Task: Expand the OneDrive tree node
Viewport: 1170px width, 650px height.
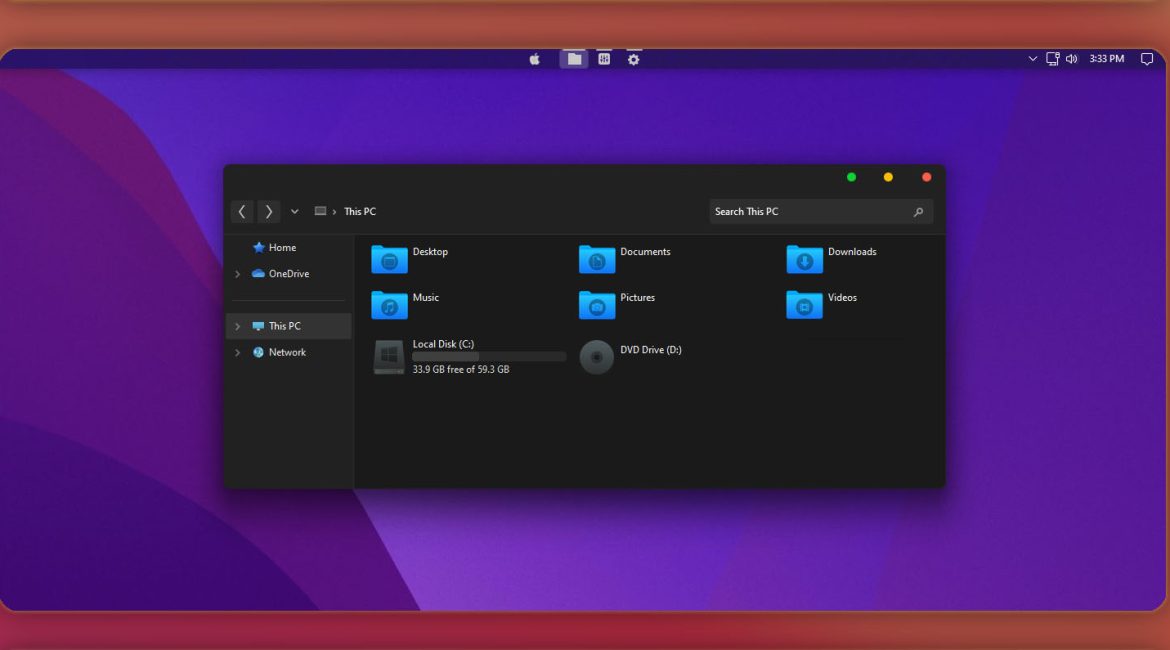Action: [x=237, y=274]
